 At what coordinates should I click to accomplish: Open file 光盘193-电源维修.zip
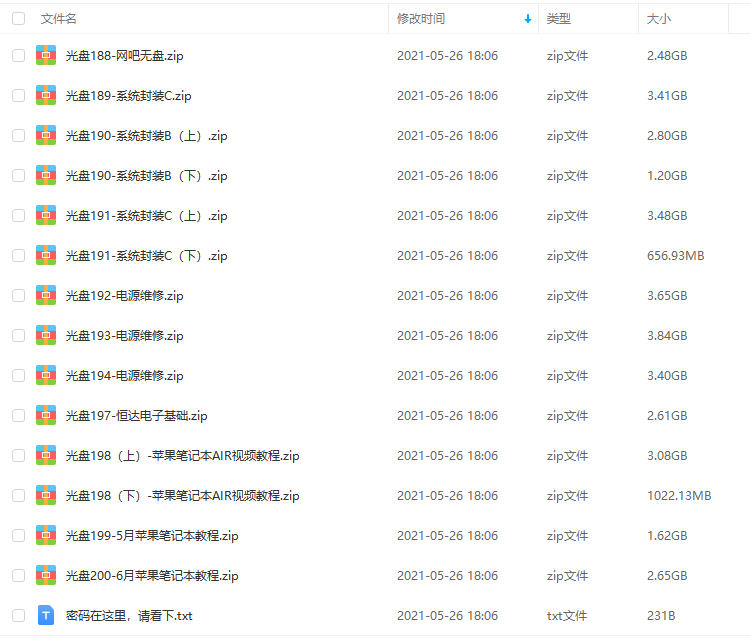(x=124, y=336)
